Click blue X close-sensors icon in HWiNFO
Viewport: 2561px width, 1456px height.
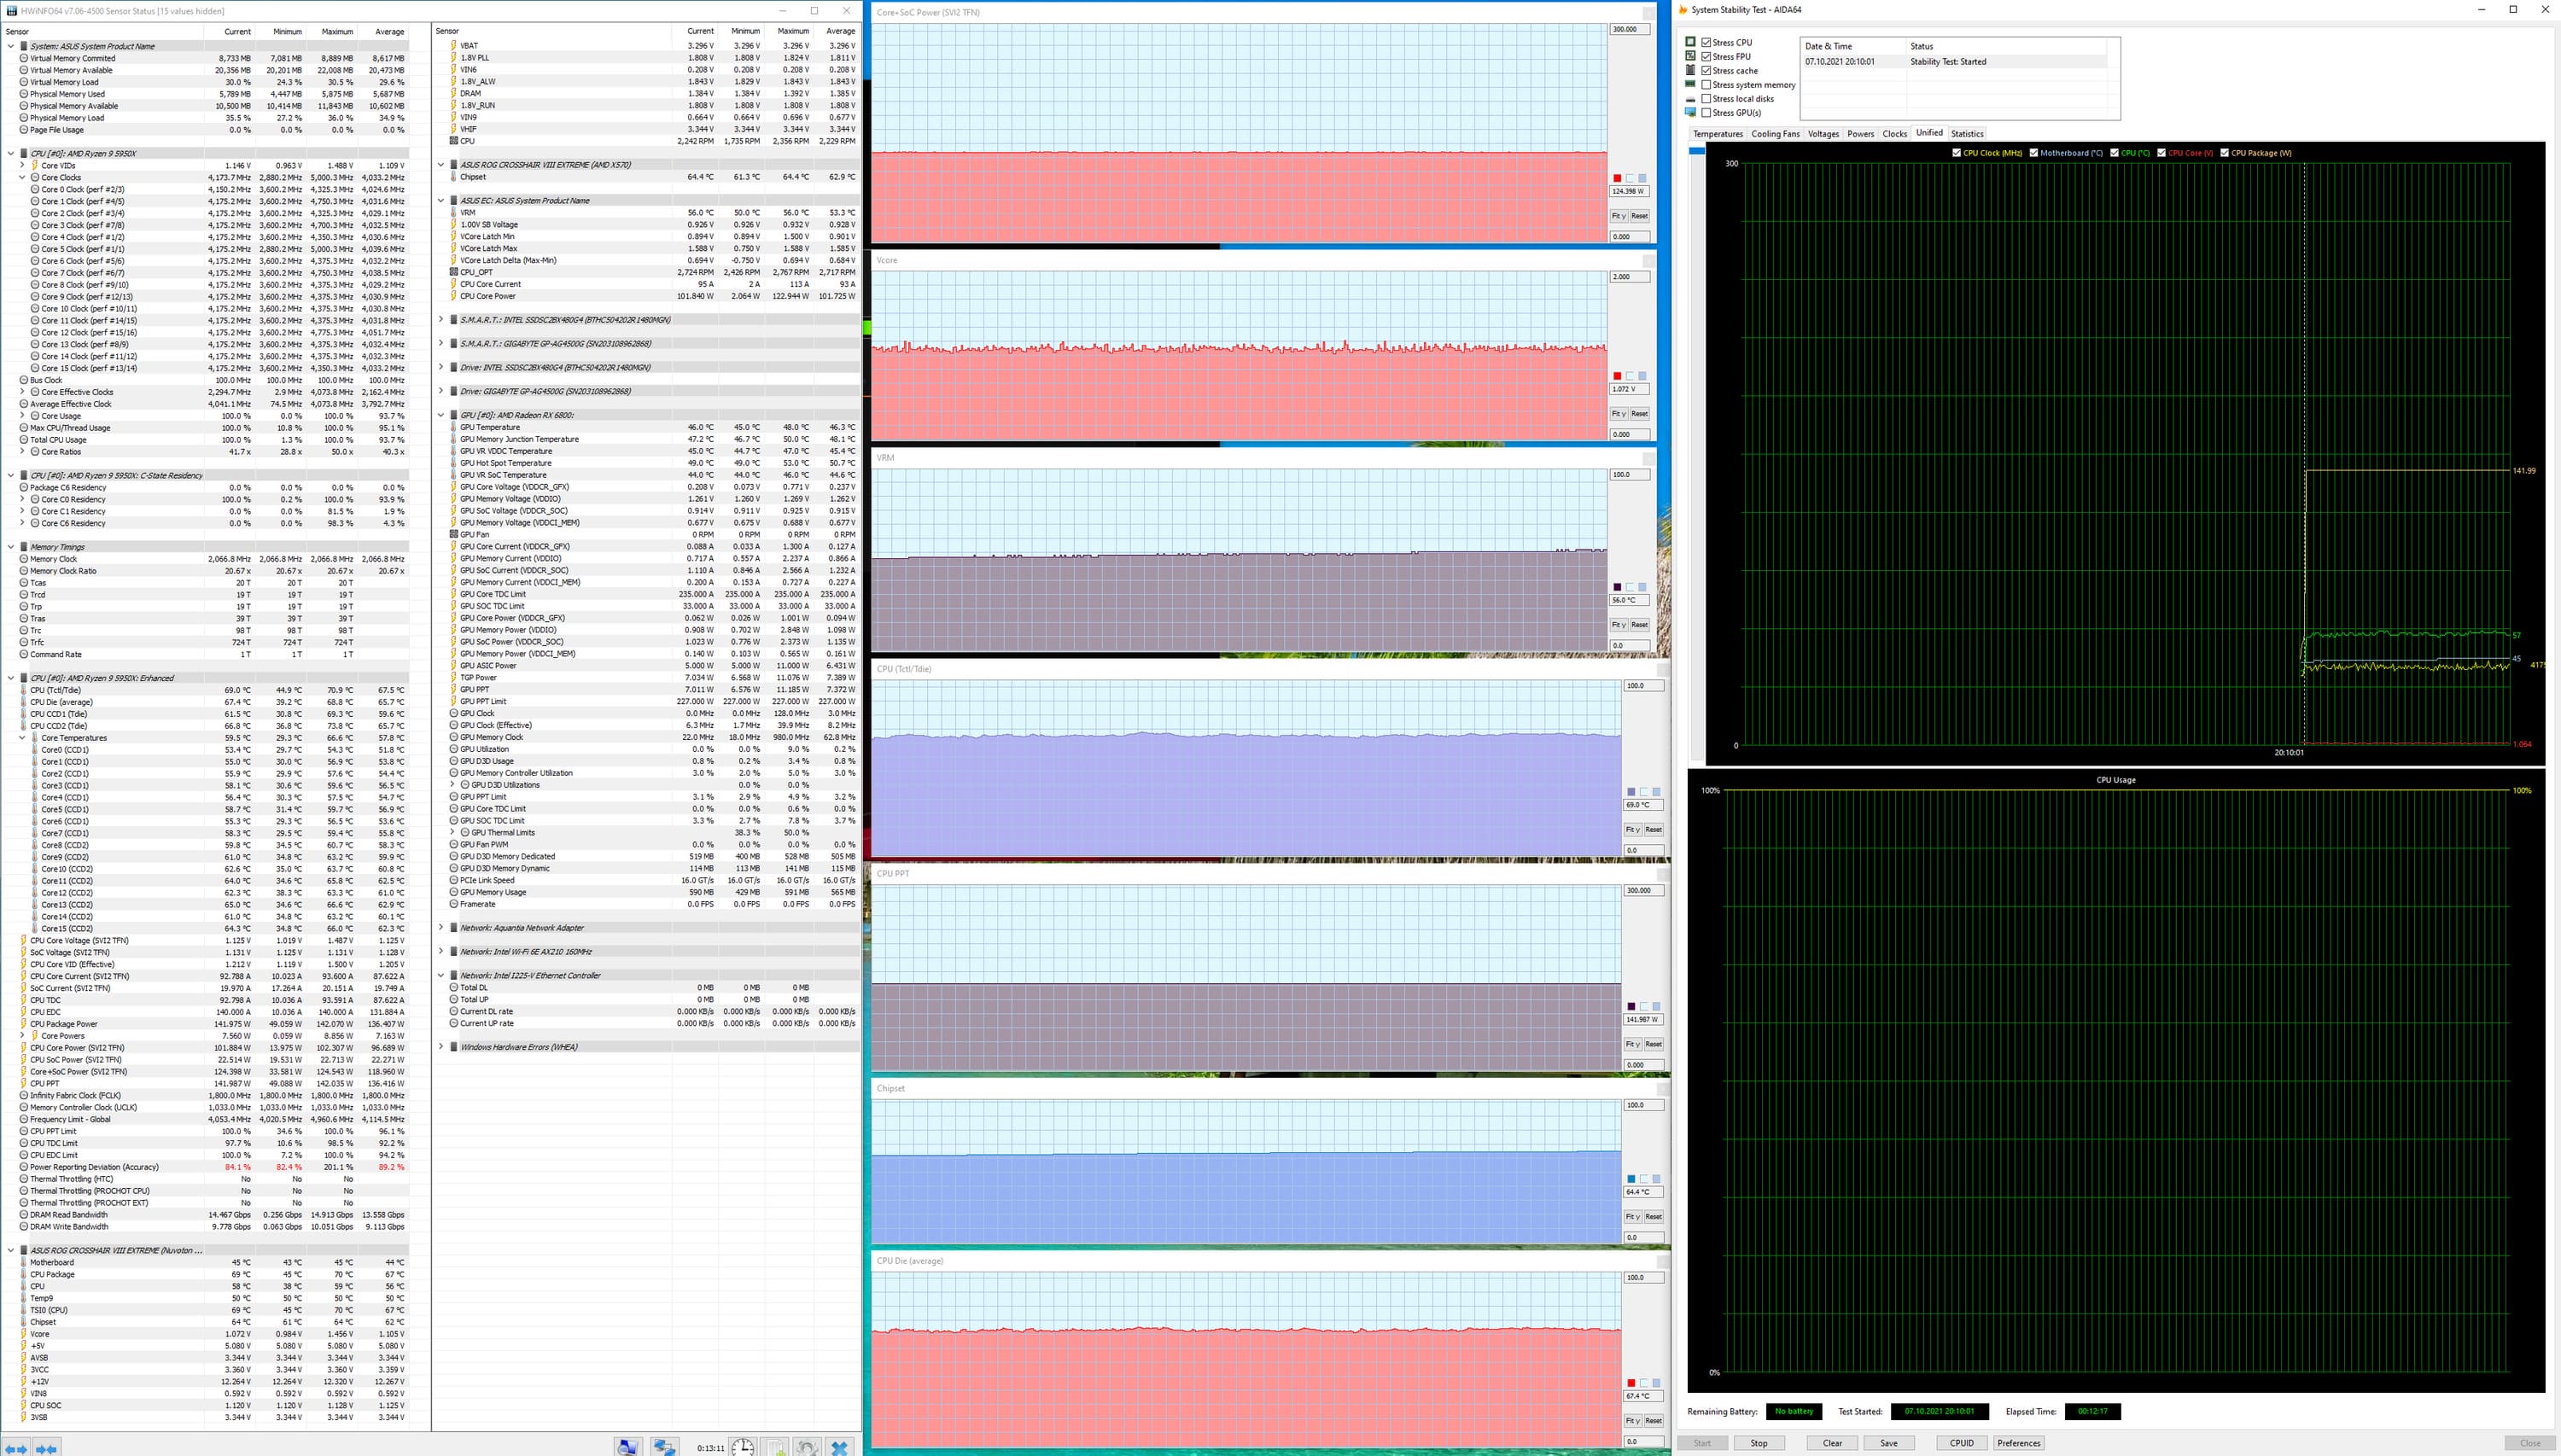tap(840, 1447)
